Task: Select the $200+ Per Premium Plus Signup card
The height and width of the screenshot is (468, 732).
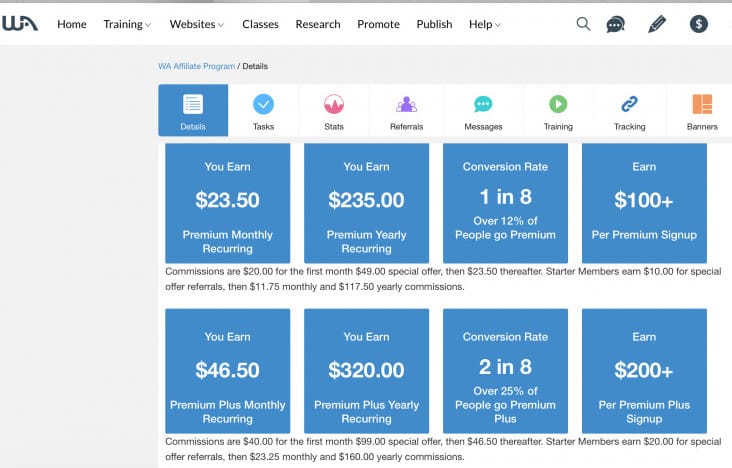Action: coord(644,371)
